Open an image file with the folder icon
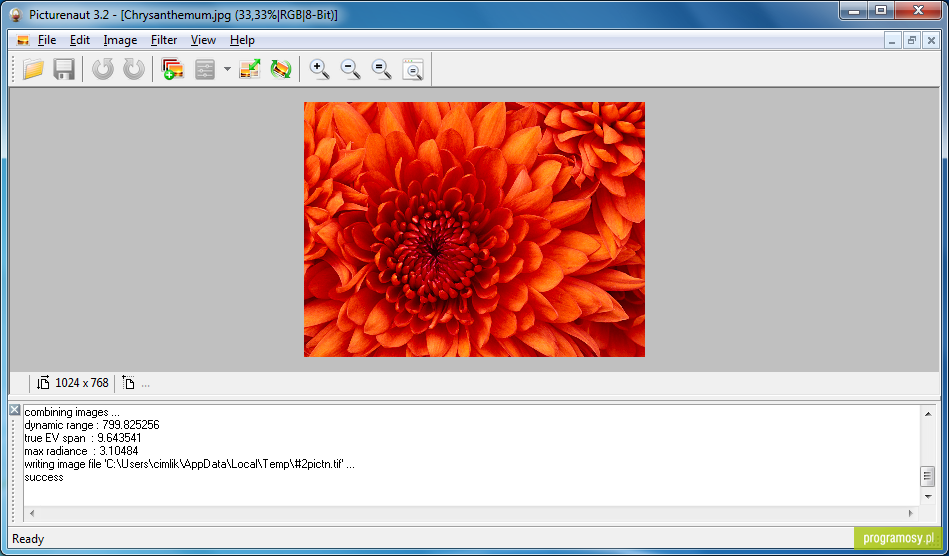Screen dimensions: 949x556 tap(33, 69)
